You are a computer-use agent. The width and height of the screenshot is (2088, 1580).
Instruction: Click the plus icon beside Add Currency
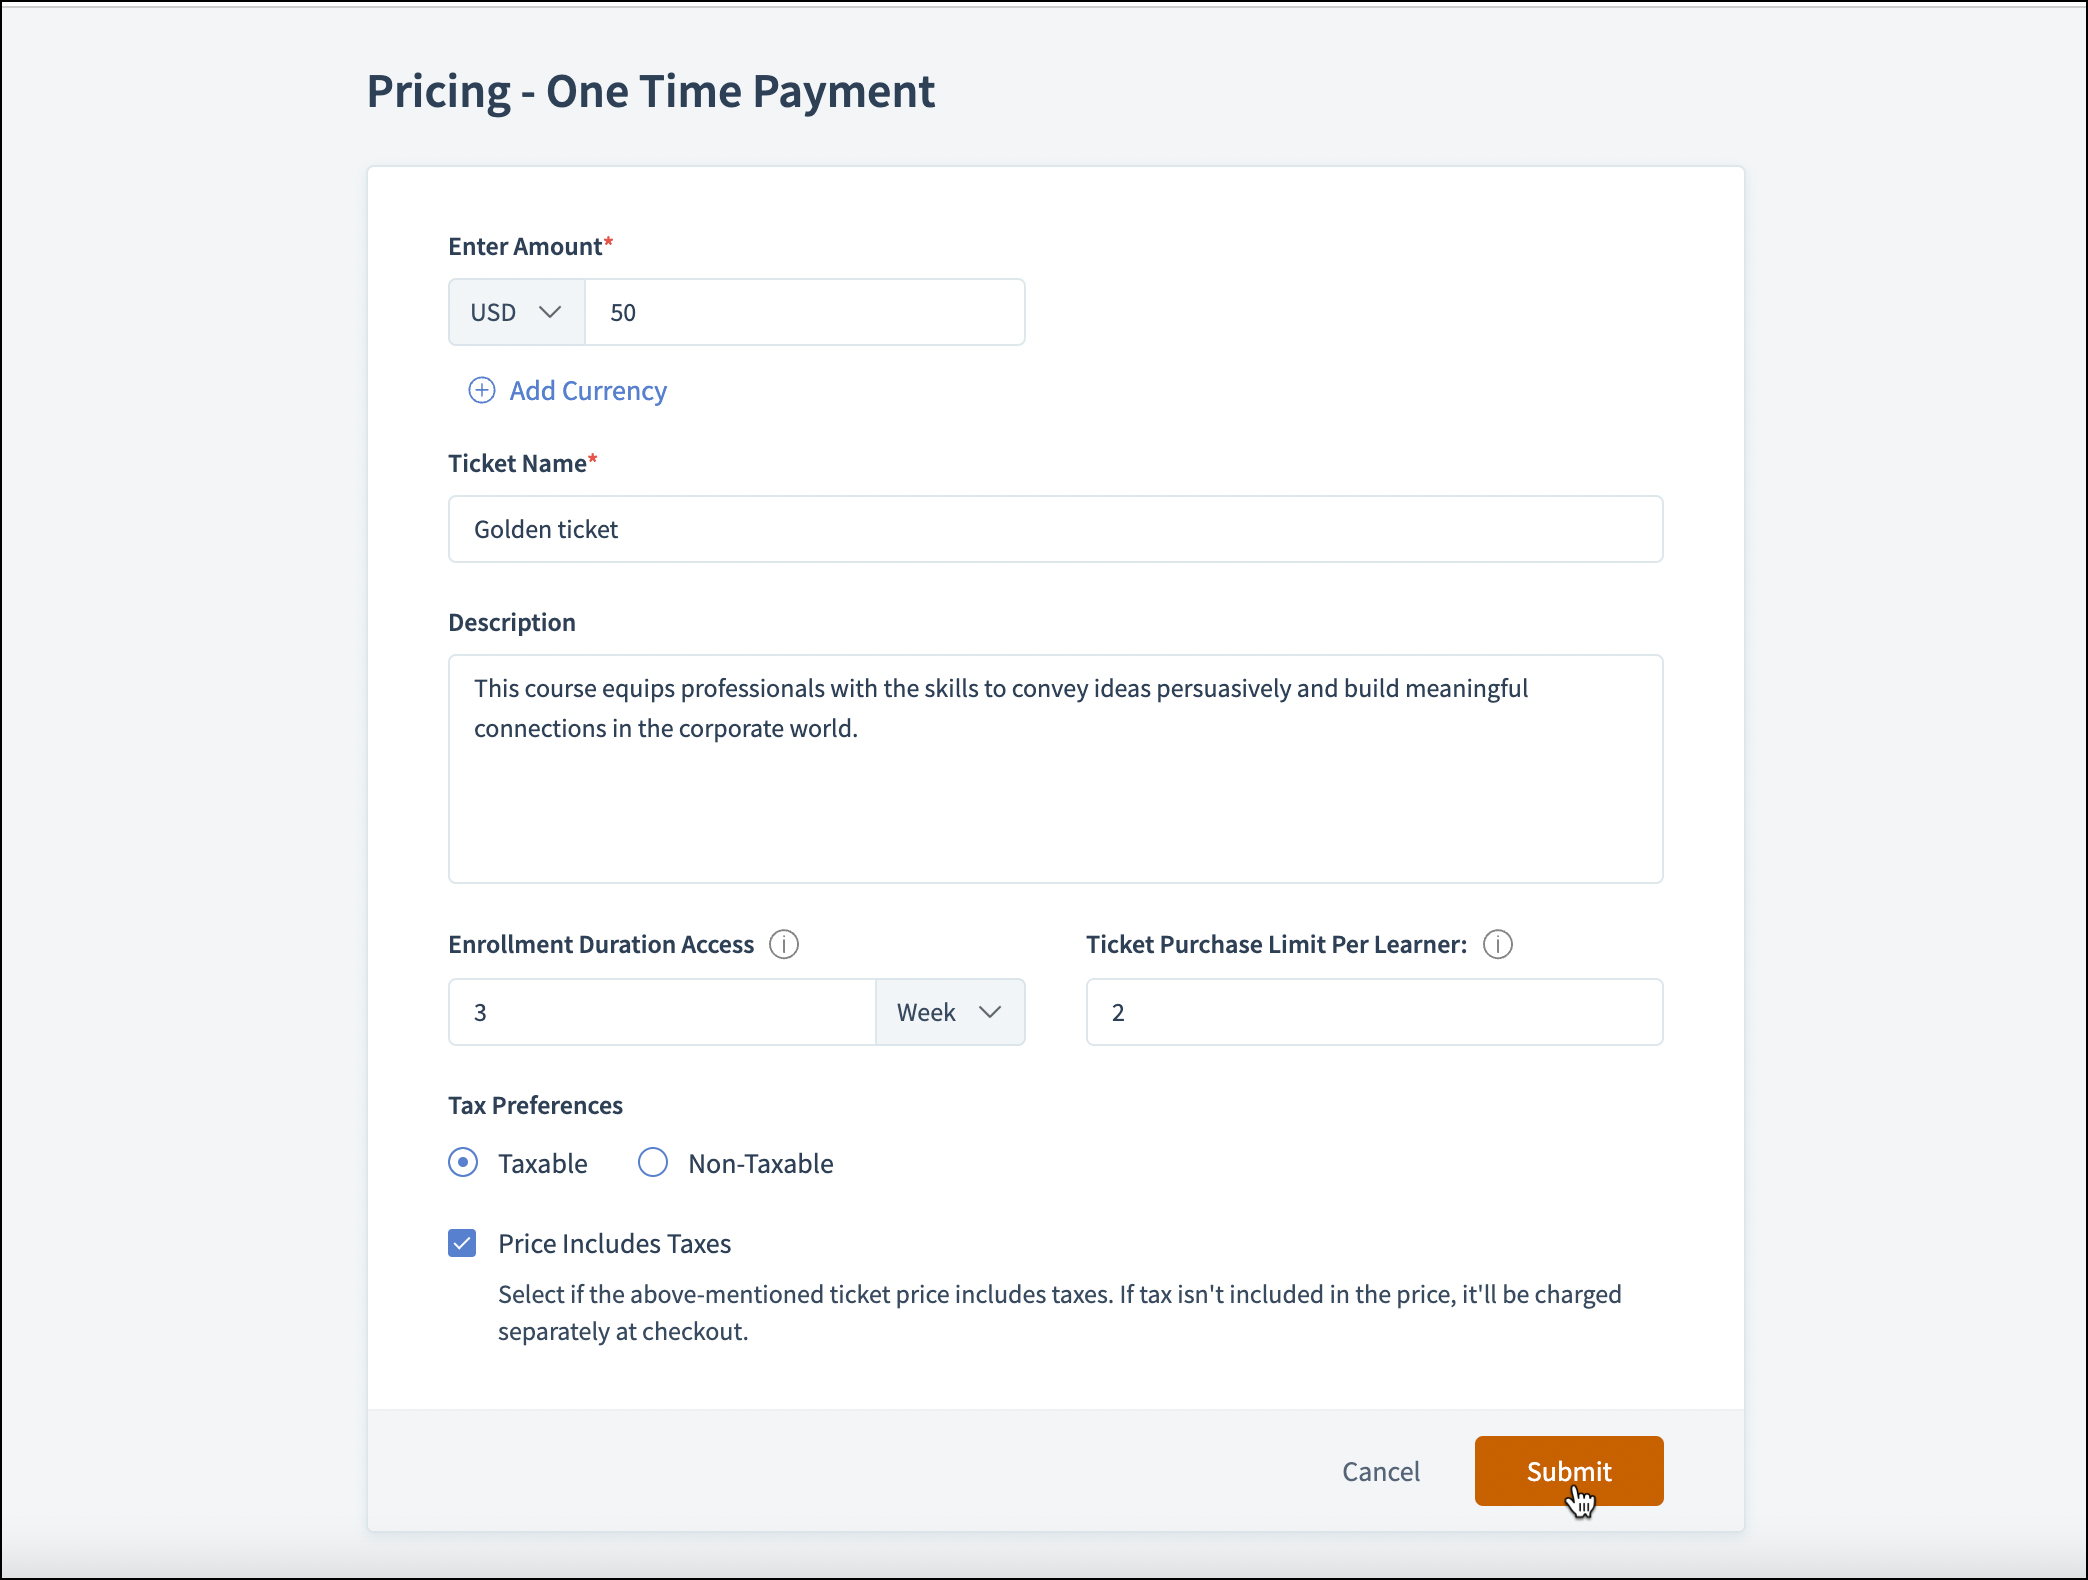[481, 390]
